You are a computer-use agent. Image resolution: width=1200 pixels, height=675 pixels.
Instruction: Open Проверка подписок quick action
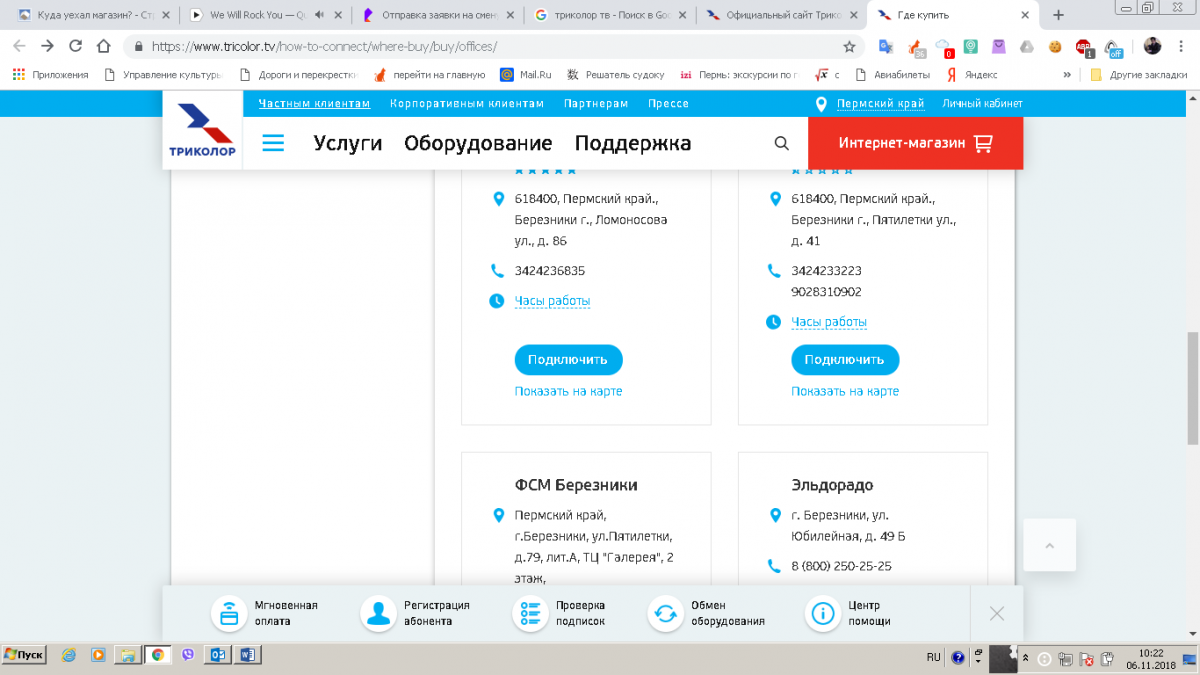point(530,613)
